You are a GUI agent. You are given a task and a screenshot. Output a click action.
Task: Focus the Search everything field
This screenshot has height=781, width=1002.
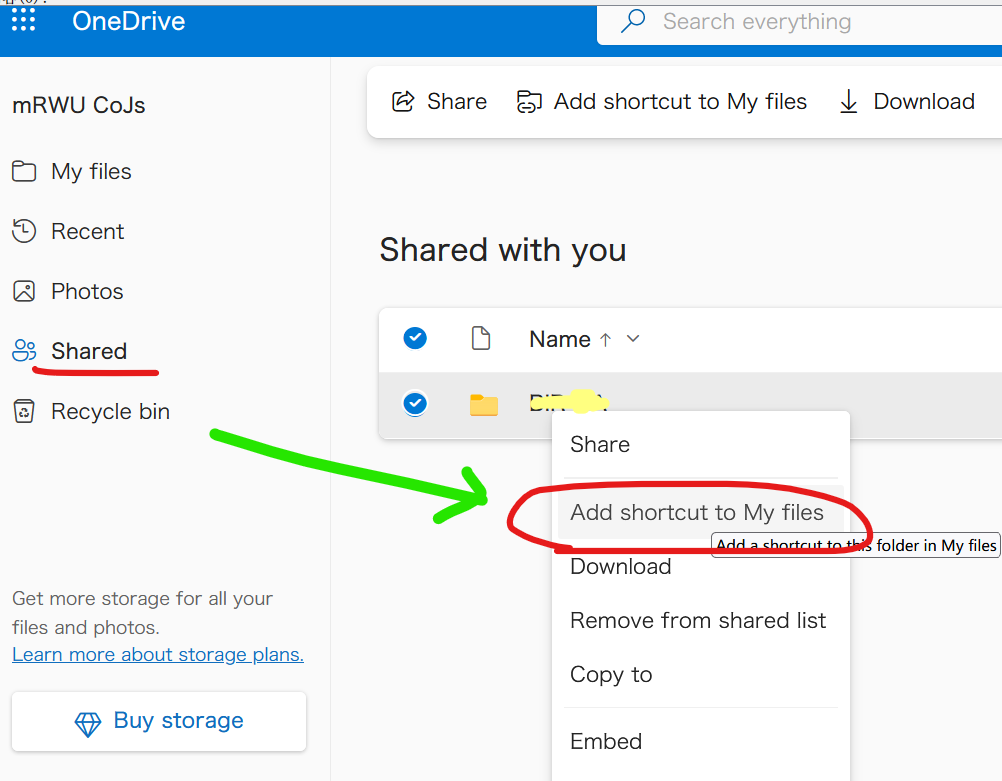pos(799,22)
